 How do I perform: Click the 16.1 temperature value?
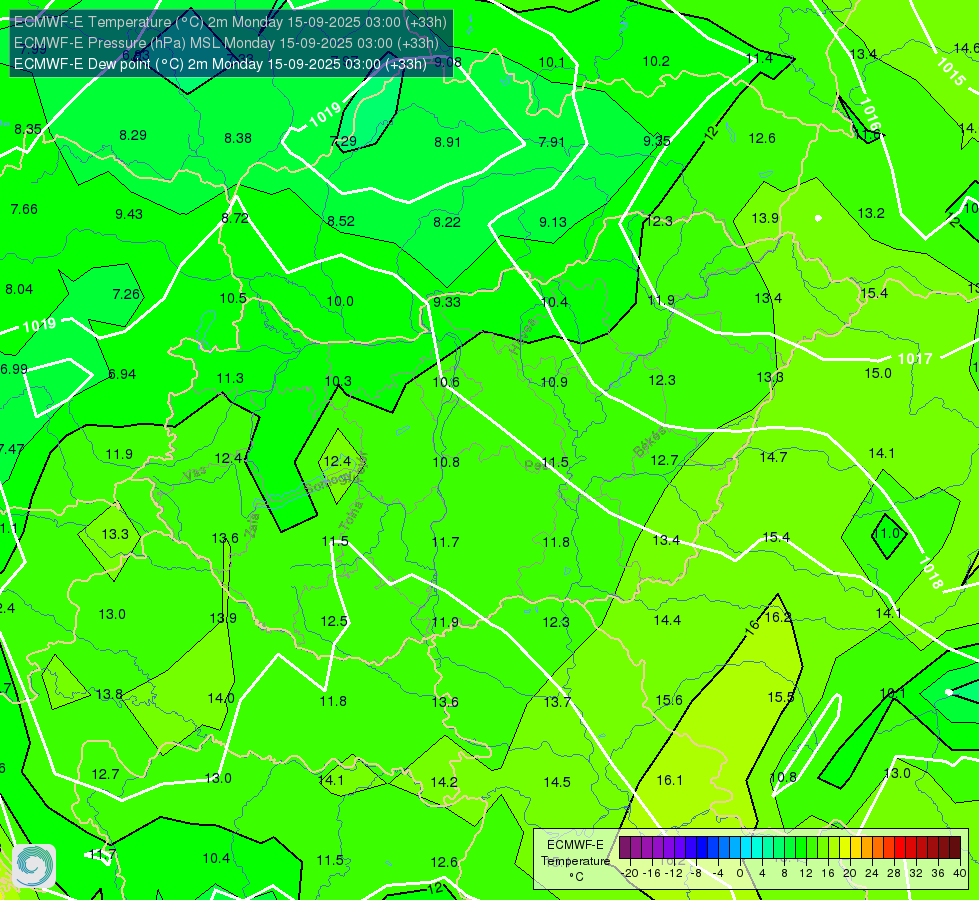pos(669,780)
